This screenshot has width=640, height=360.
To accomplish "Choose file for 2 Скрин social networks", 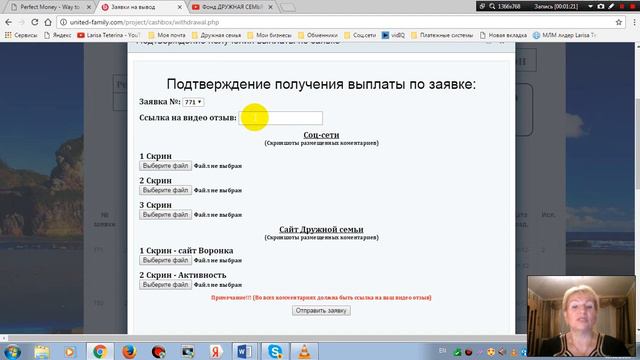I will [165, 190].
